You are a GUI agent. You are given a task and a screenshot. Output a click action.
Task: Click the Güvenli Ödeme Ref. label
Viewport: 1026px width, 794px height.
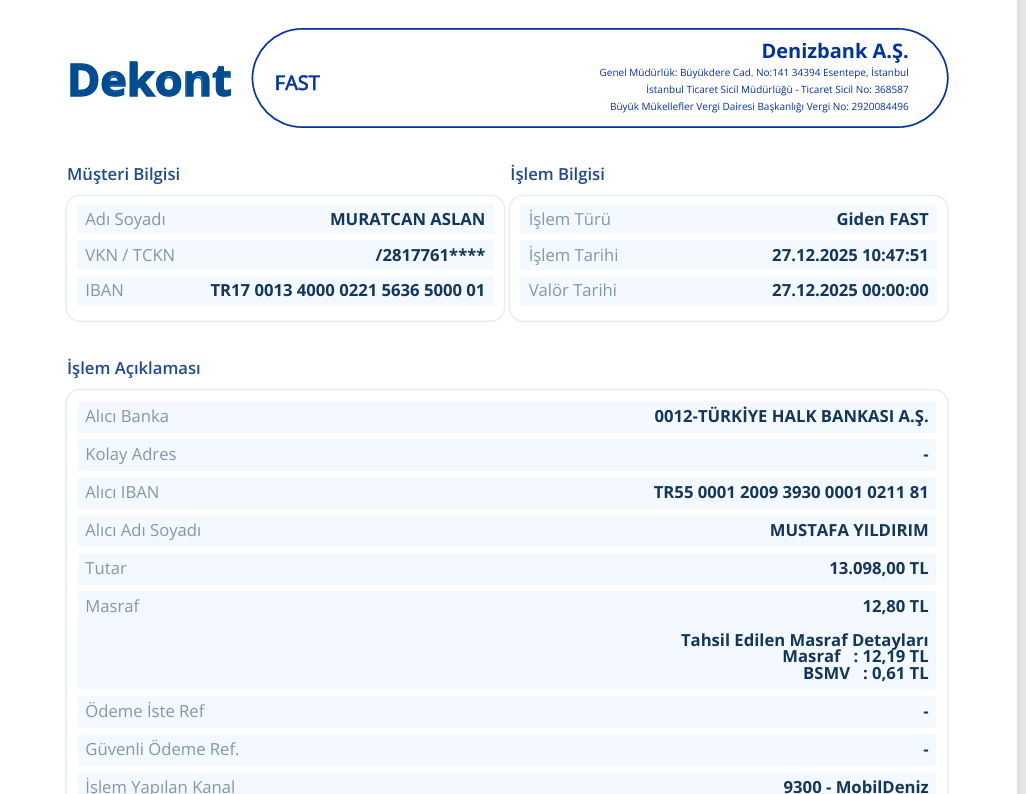pyautogui.click(x=162, y=749)
